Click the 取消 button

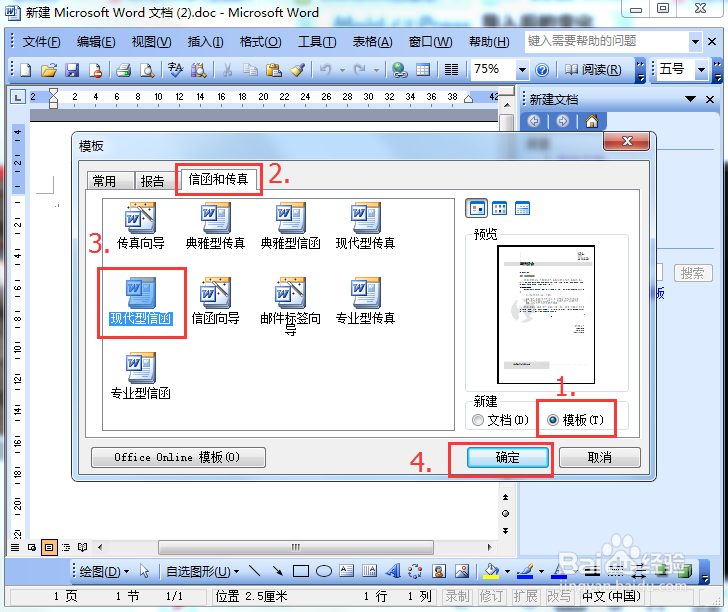599,457
